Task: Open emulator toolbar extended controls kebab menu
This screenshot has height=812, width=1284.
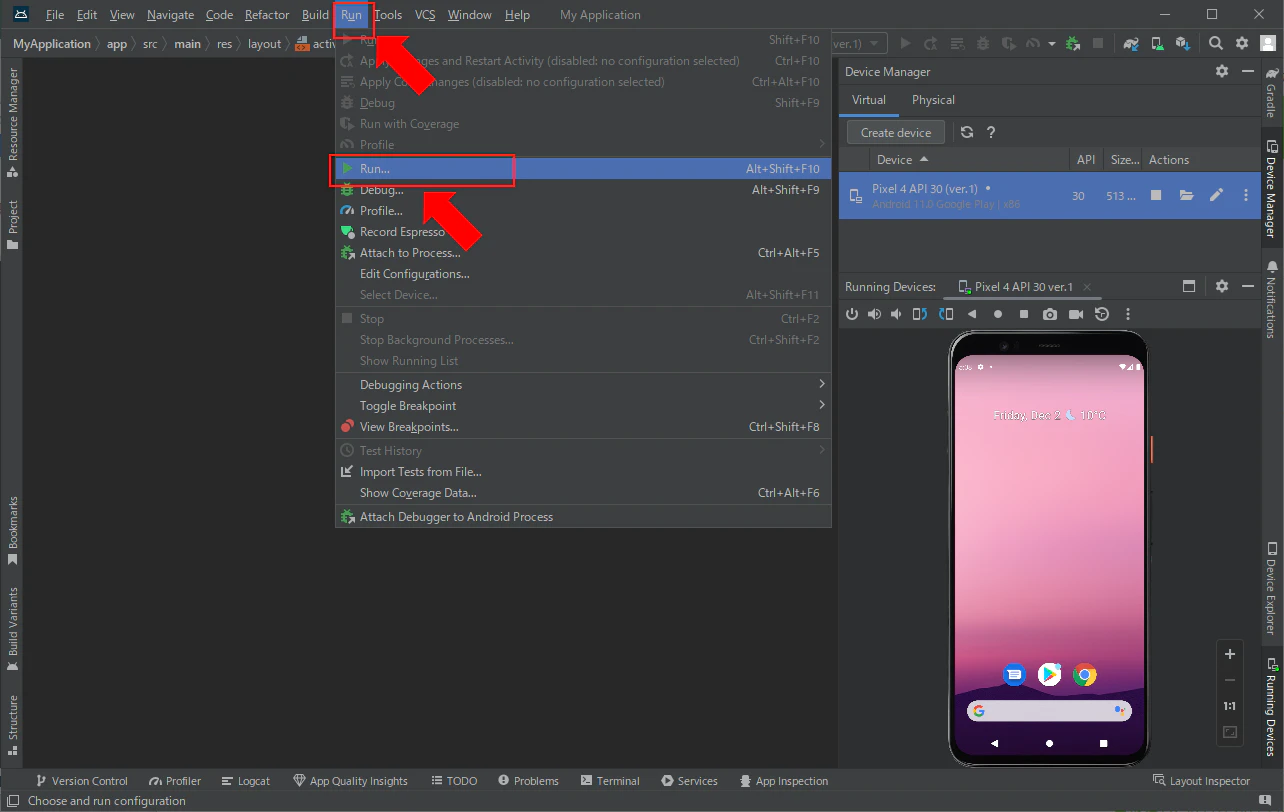Action: click(x=1128, y=314)
